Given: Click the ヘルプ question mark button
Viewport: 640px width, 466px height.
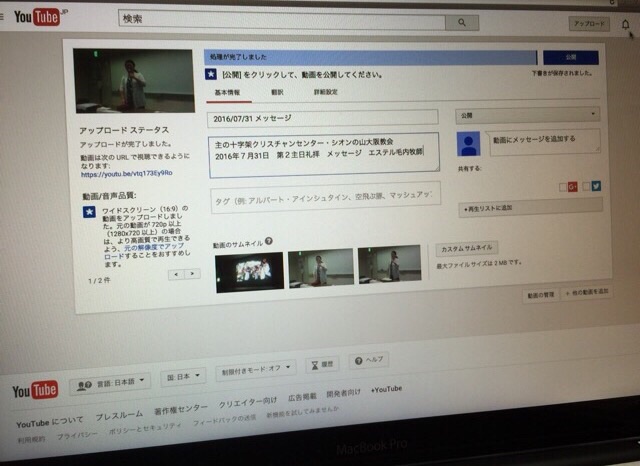Looking at the screenshot, I should click(x=367, y=359).
